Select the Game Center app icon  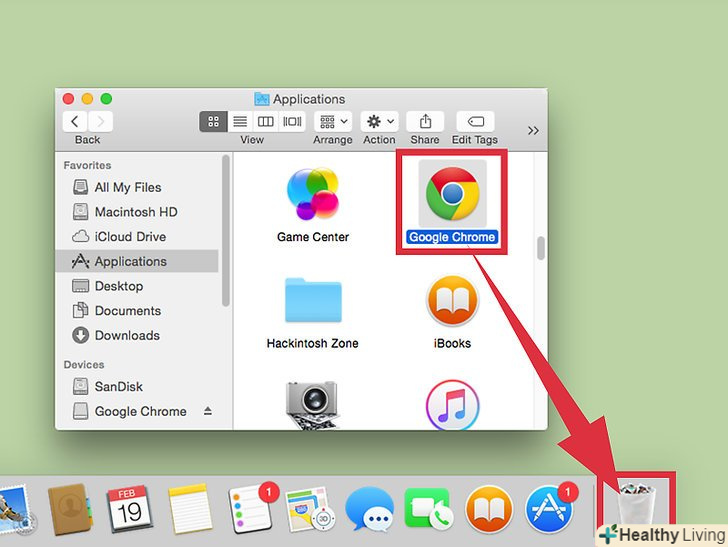pos(313,193)
